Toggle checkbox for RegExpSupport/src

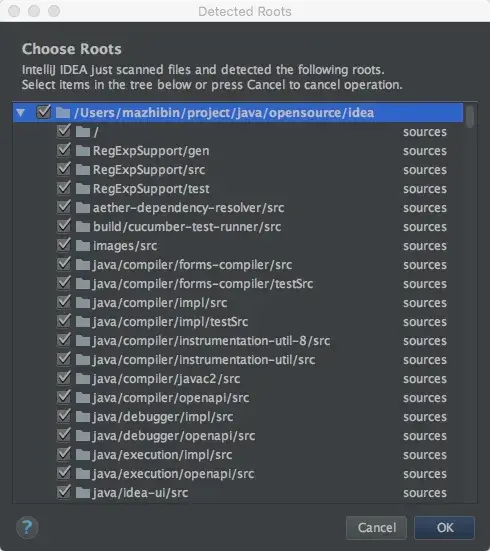click(x=64, y=169)
